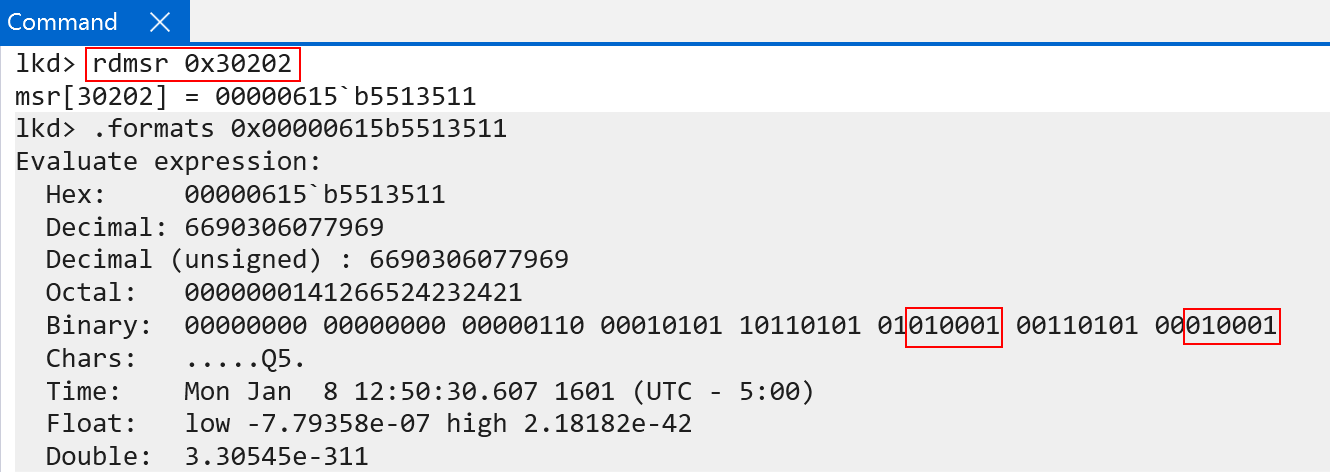The width and height of the screenshot is (1330, 472).
Task: Click the Double value 3.30545e-311
Action: click(276, 458)
